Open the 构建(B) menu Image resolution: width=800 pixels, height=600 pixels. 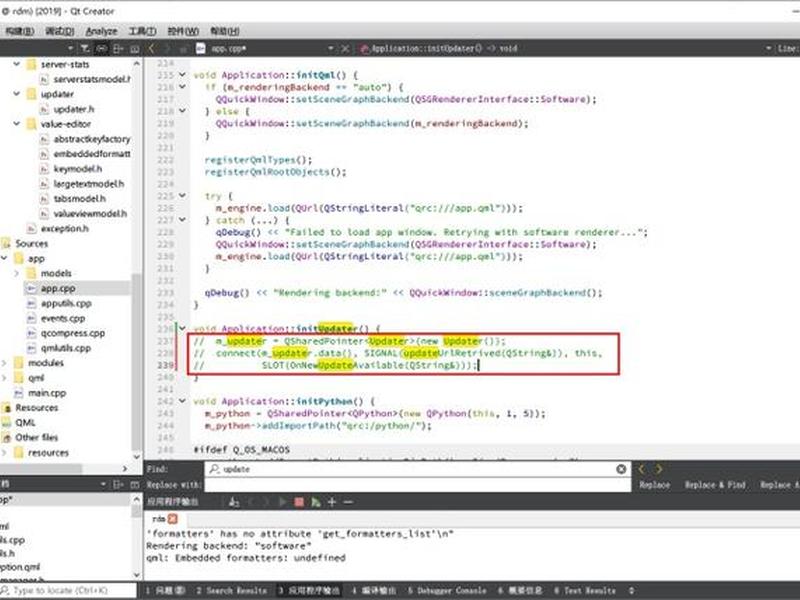tap(19, 31)
